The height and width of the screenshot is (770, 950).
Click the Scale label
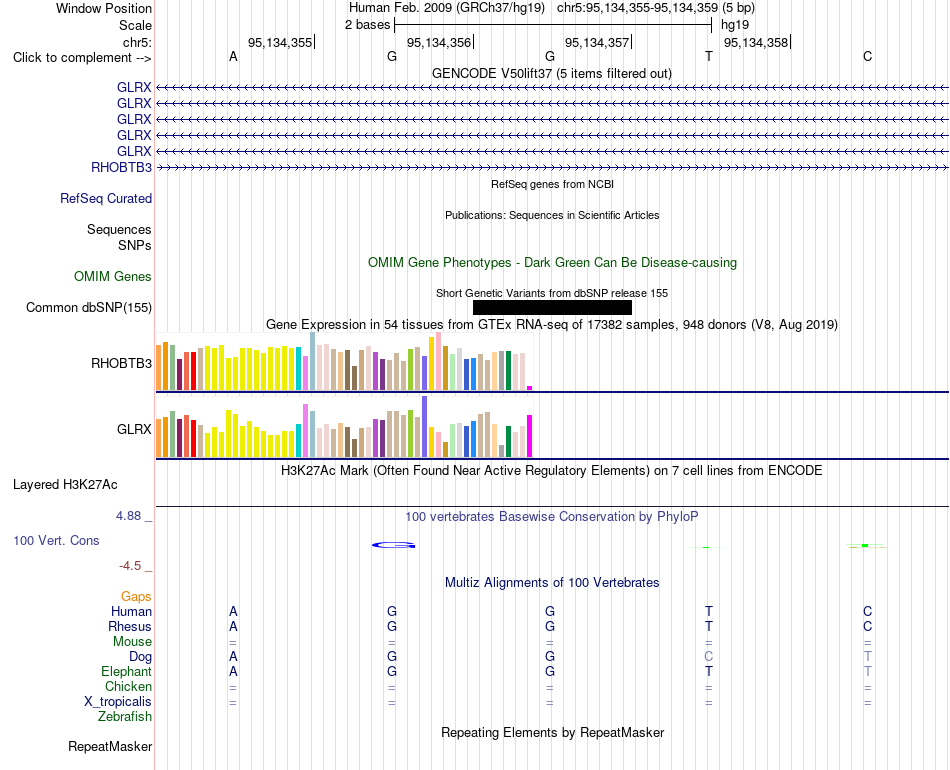click(135, 25)
